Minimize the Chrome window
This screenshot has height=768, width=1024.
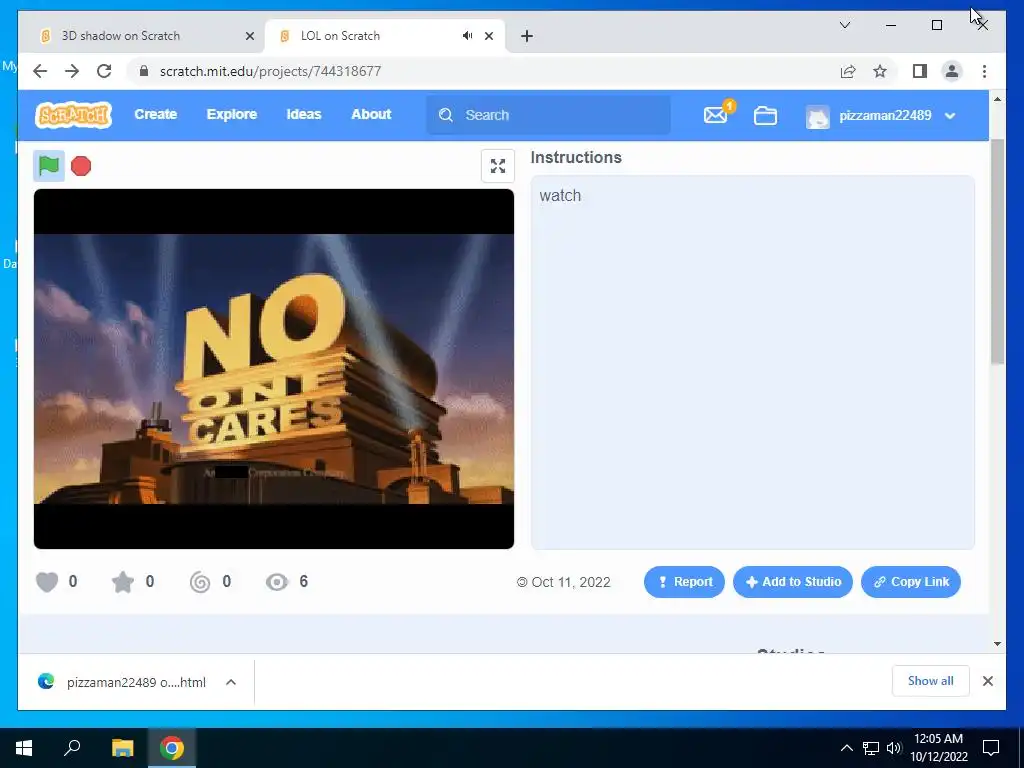pos(891,25)
